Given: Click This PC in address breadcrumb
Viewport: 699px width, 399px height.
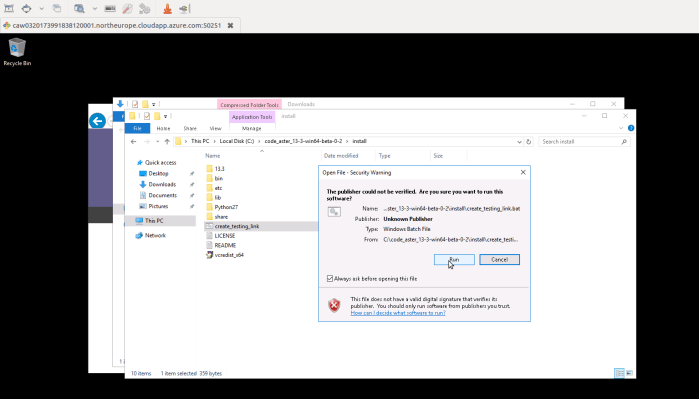Looking at the screenshot, I should [x=200, y=141].
